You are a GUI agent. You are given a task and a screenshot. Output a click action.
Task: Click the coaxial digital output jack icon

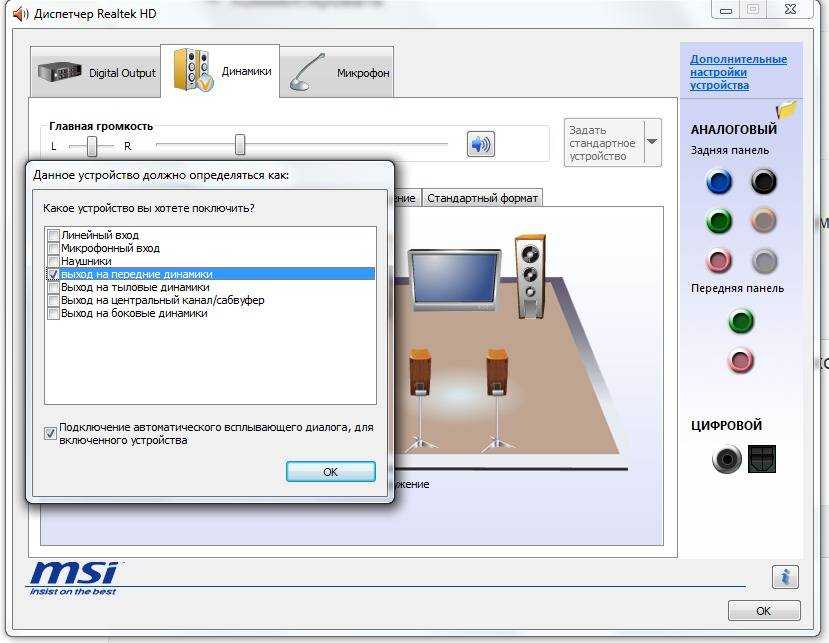coord(727,459)
